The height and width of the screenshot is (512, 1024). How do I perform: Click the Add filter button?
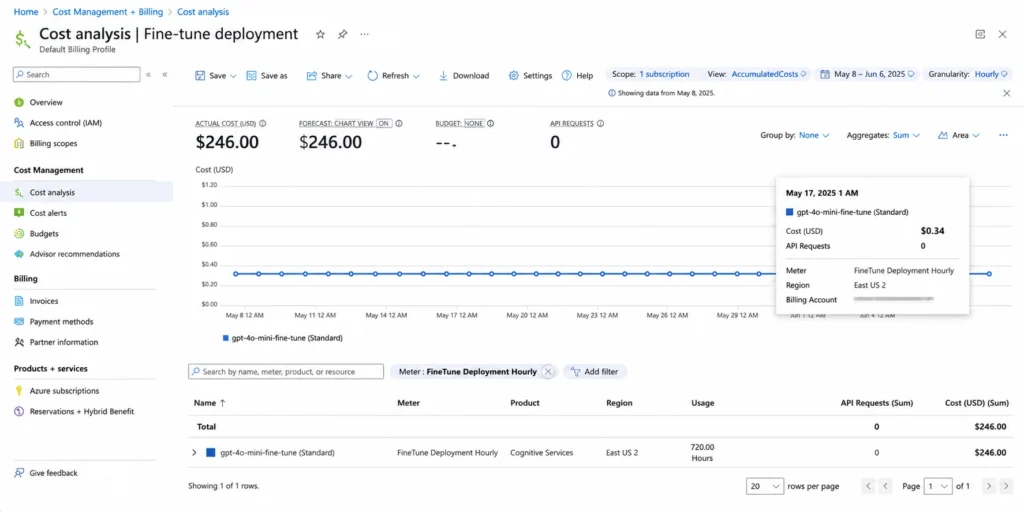(595, 372)
